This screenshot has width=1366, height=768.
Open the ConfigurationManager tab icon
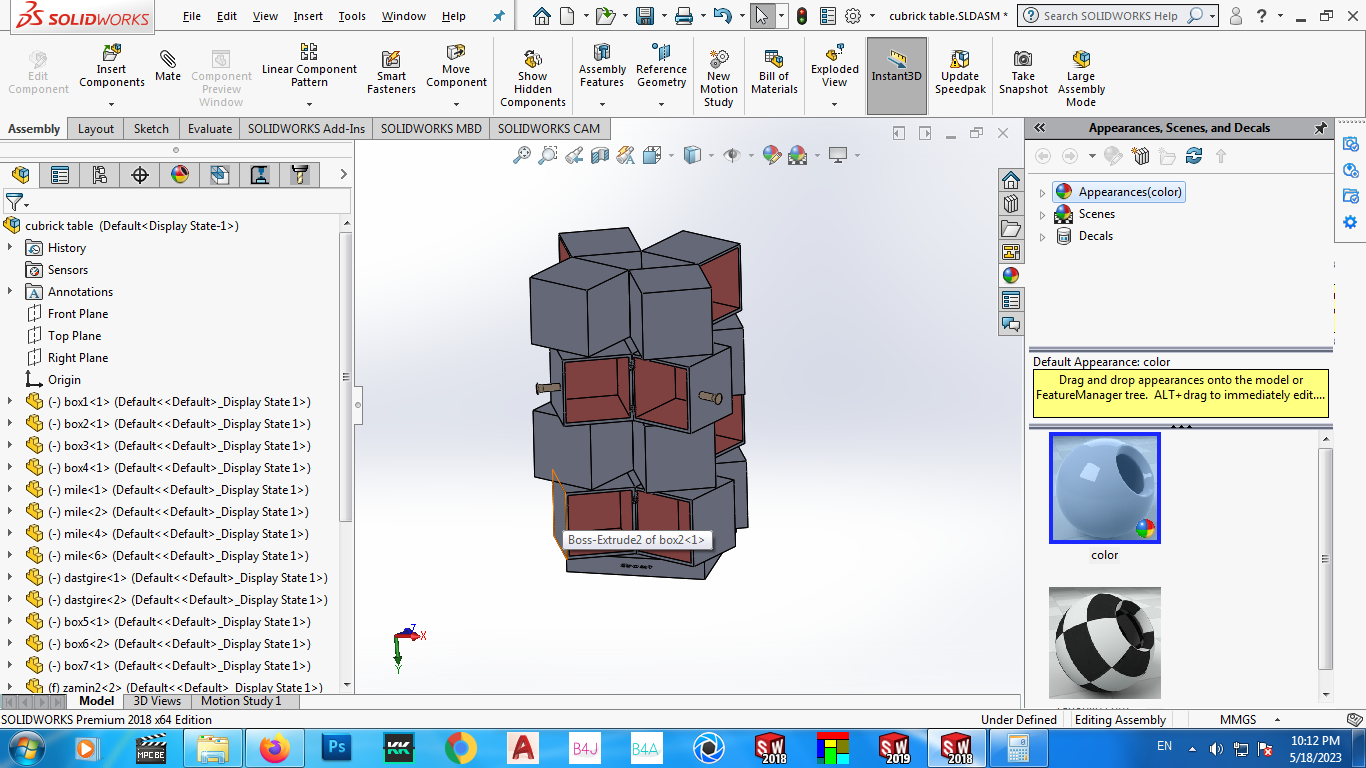click(100, 175)
